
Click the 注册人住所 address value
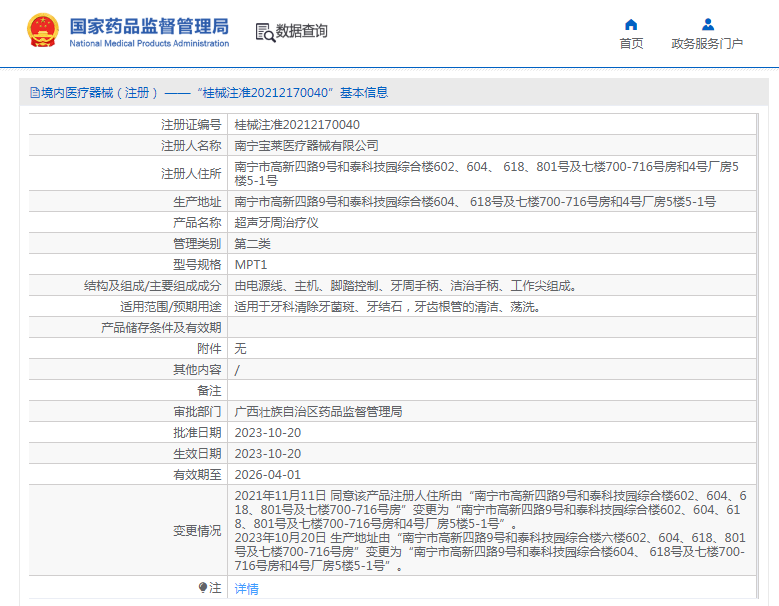click(486, 173)
